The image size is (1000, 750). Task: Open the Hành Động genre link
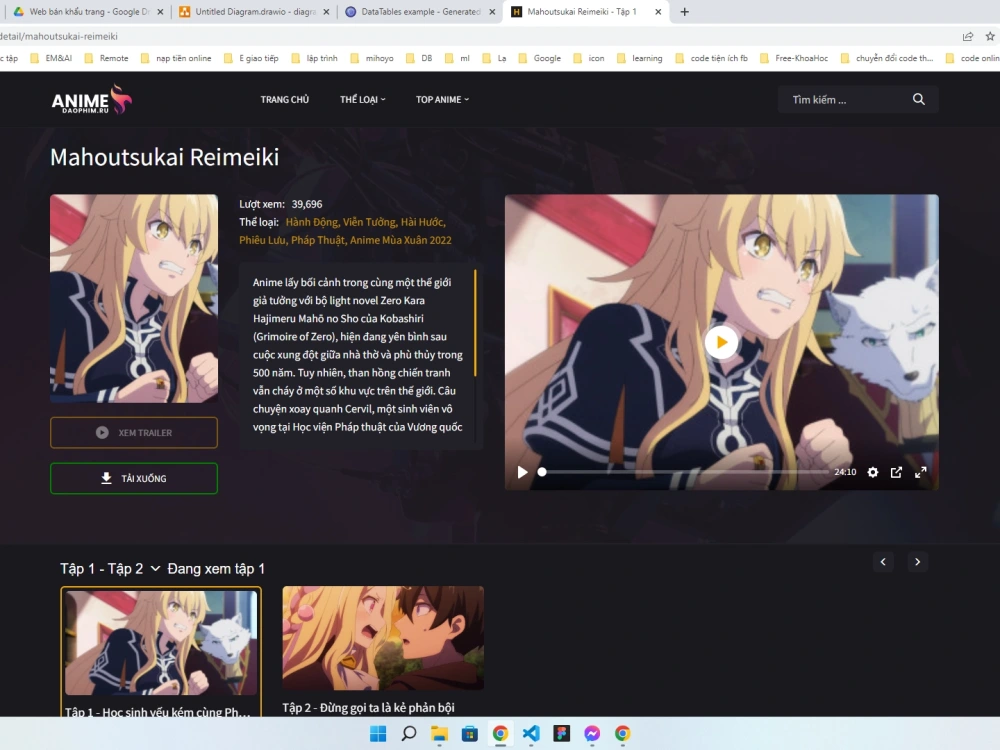coord(311,222)
